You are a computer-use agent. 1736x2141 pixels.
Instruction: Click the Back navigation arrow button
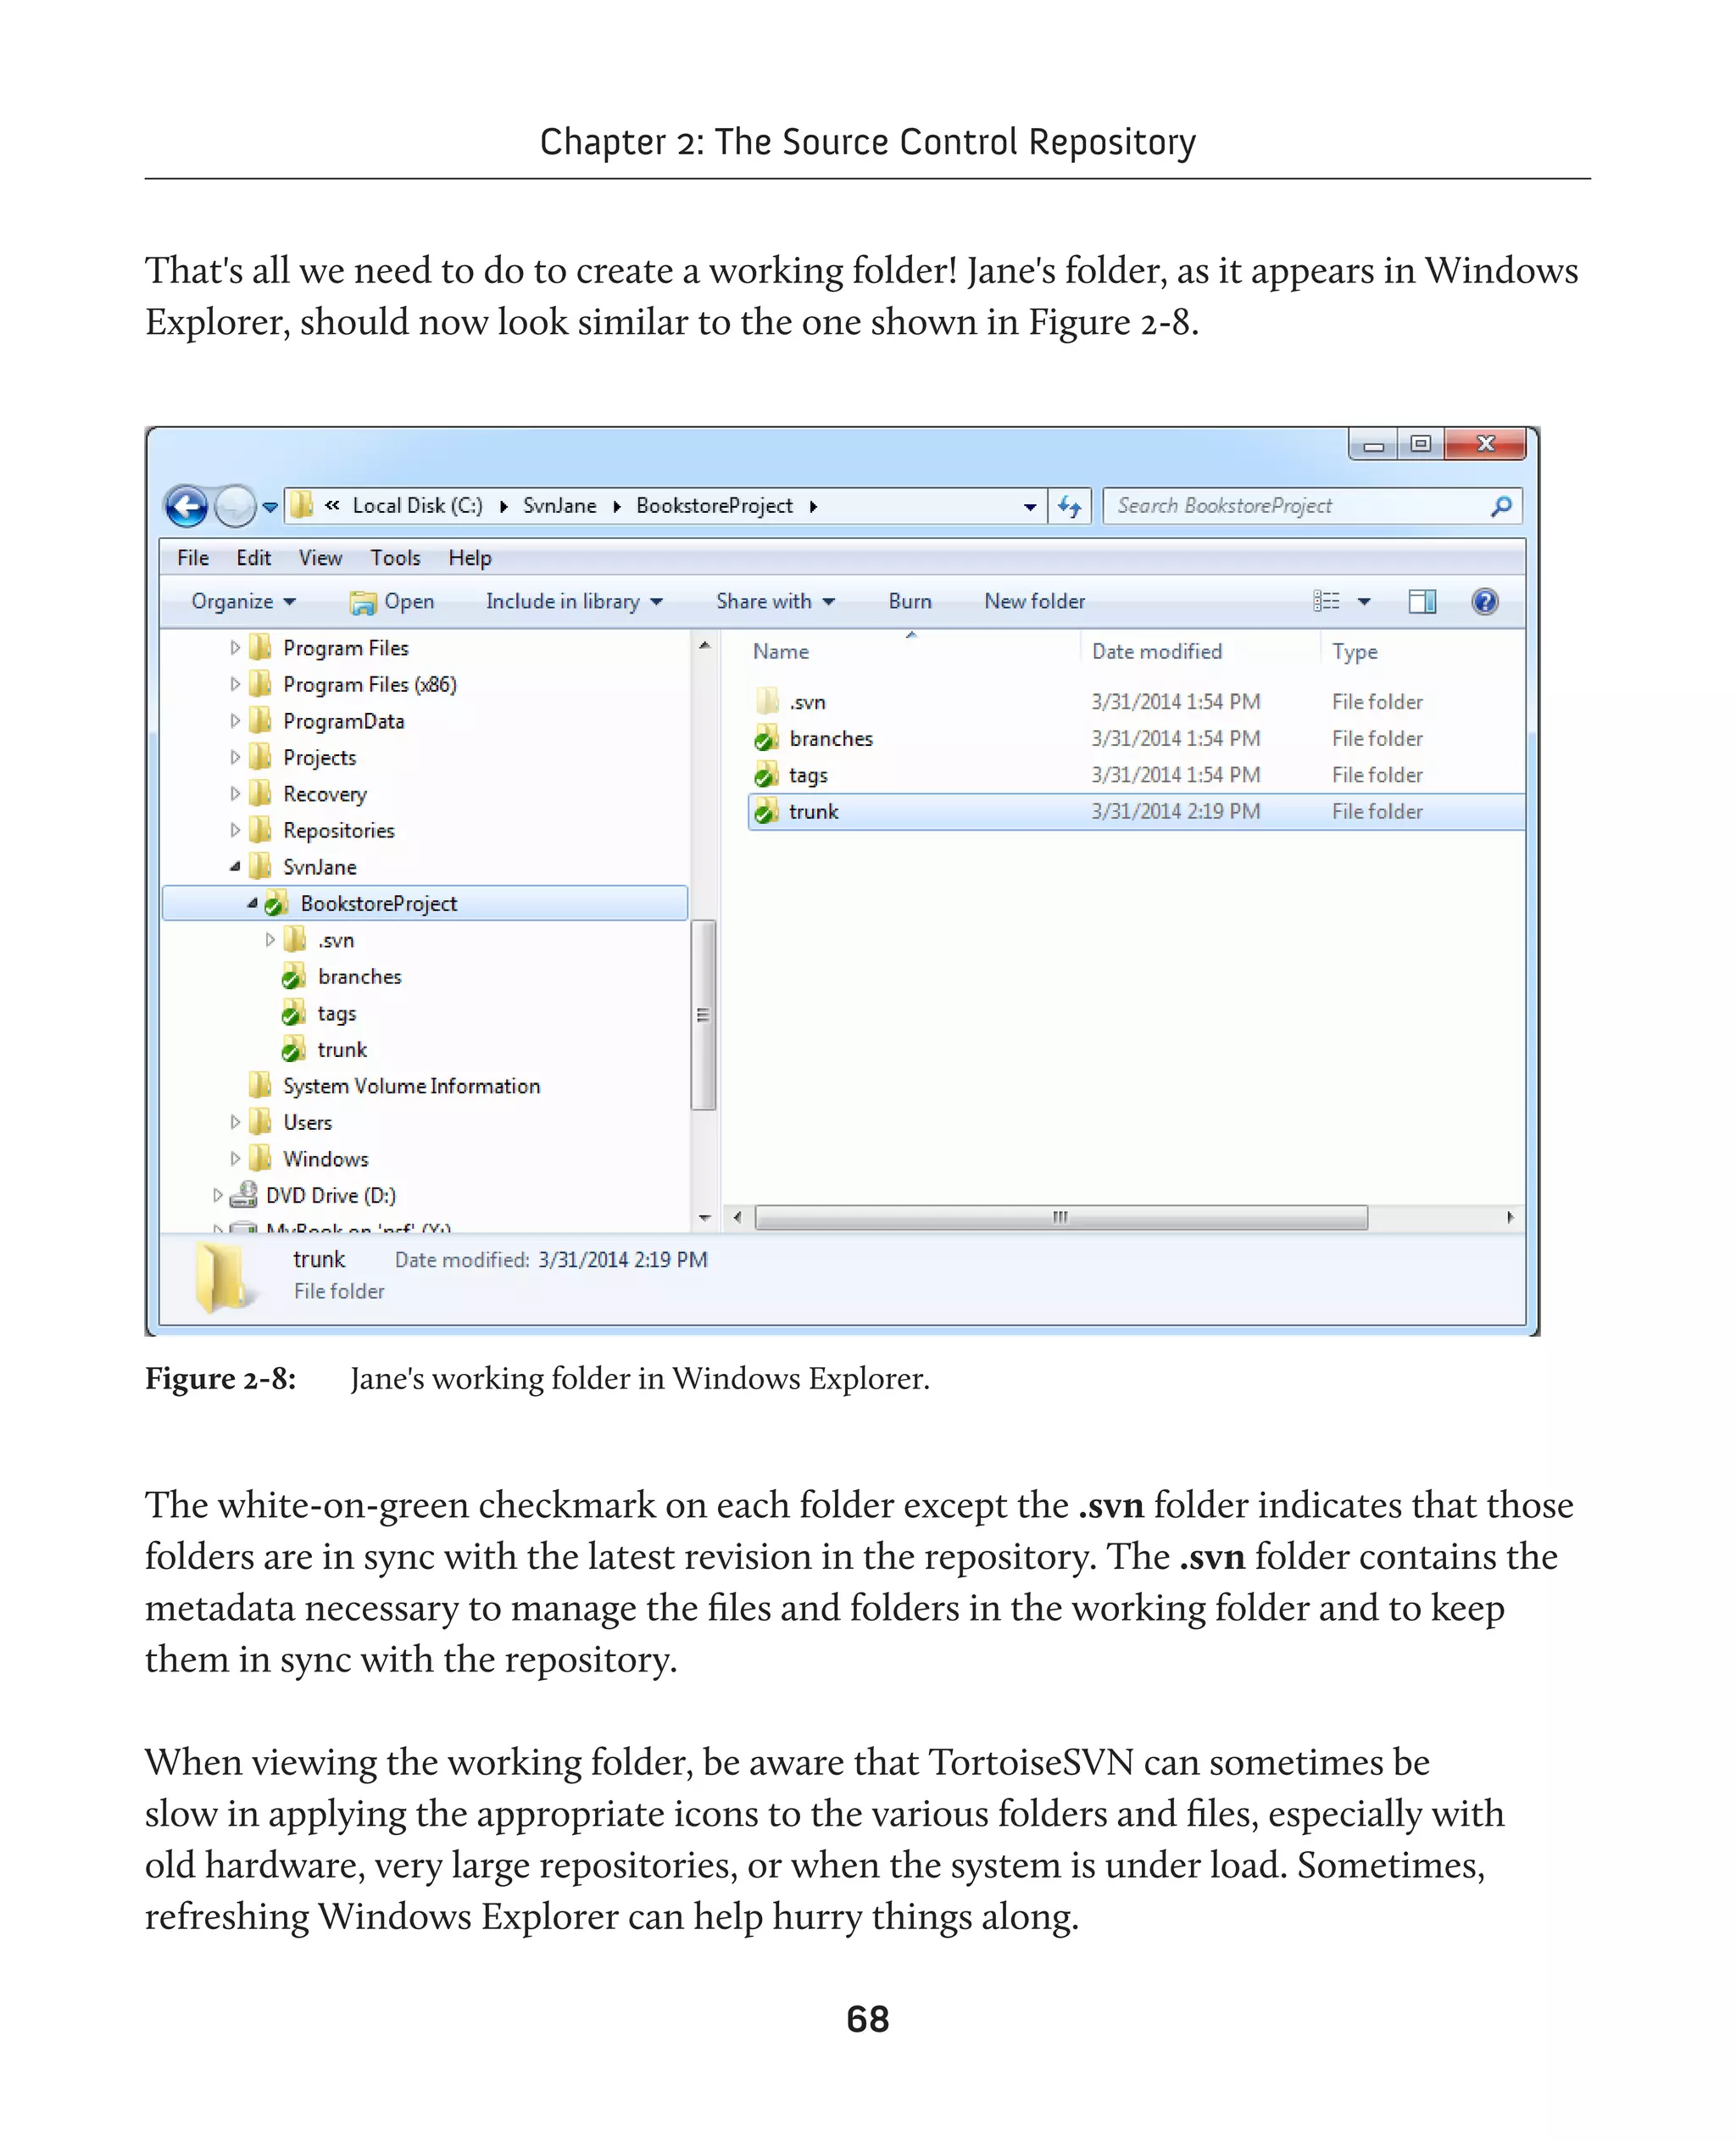pyautogui.click(x=186, y=506)
